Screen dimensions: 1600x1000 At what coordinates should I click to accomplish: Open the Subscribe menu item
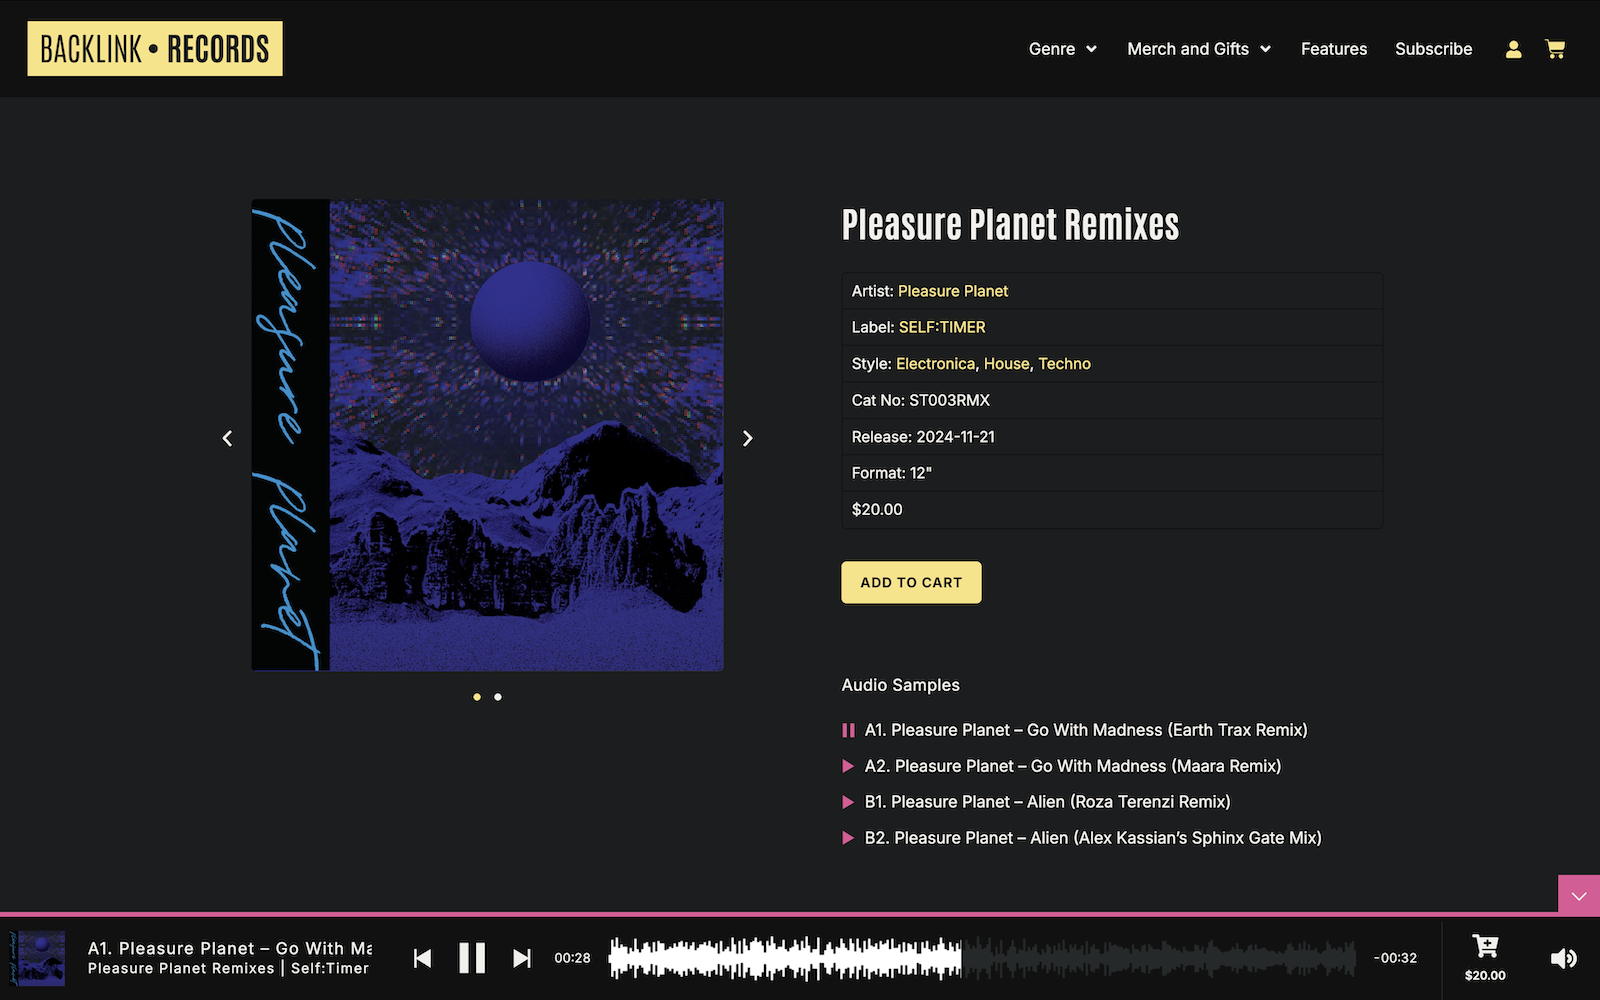[1434, 49]
